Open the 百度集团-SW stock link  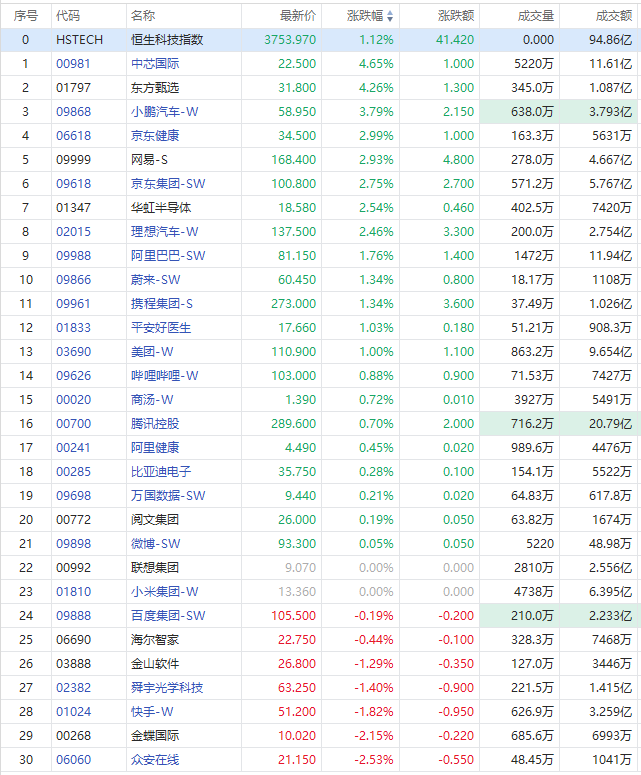tap(168, 616)
